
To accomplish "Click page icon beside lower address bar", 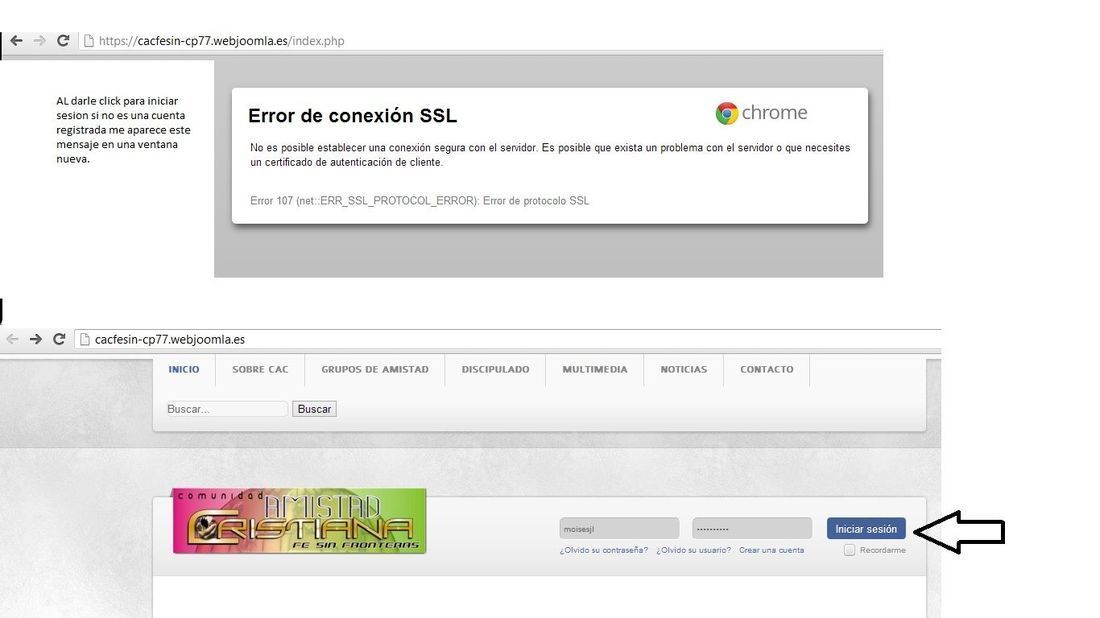I will pyautogui.click(x=85, y=340).
